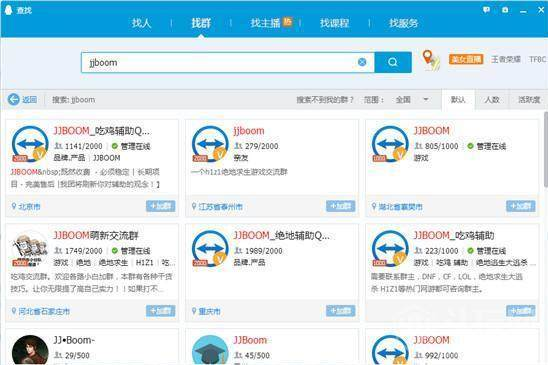Join the JJBOOM_吃鸡辅助Q group via 加群
The width and height of the screenshot is (548, 365).
pos(161,206)
